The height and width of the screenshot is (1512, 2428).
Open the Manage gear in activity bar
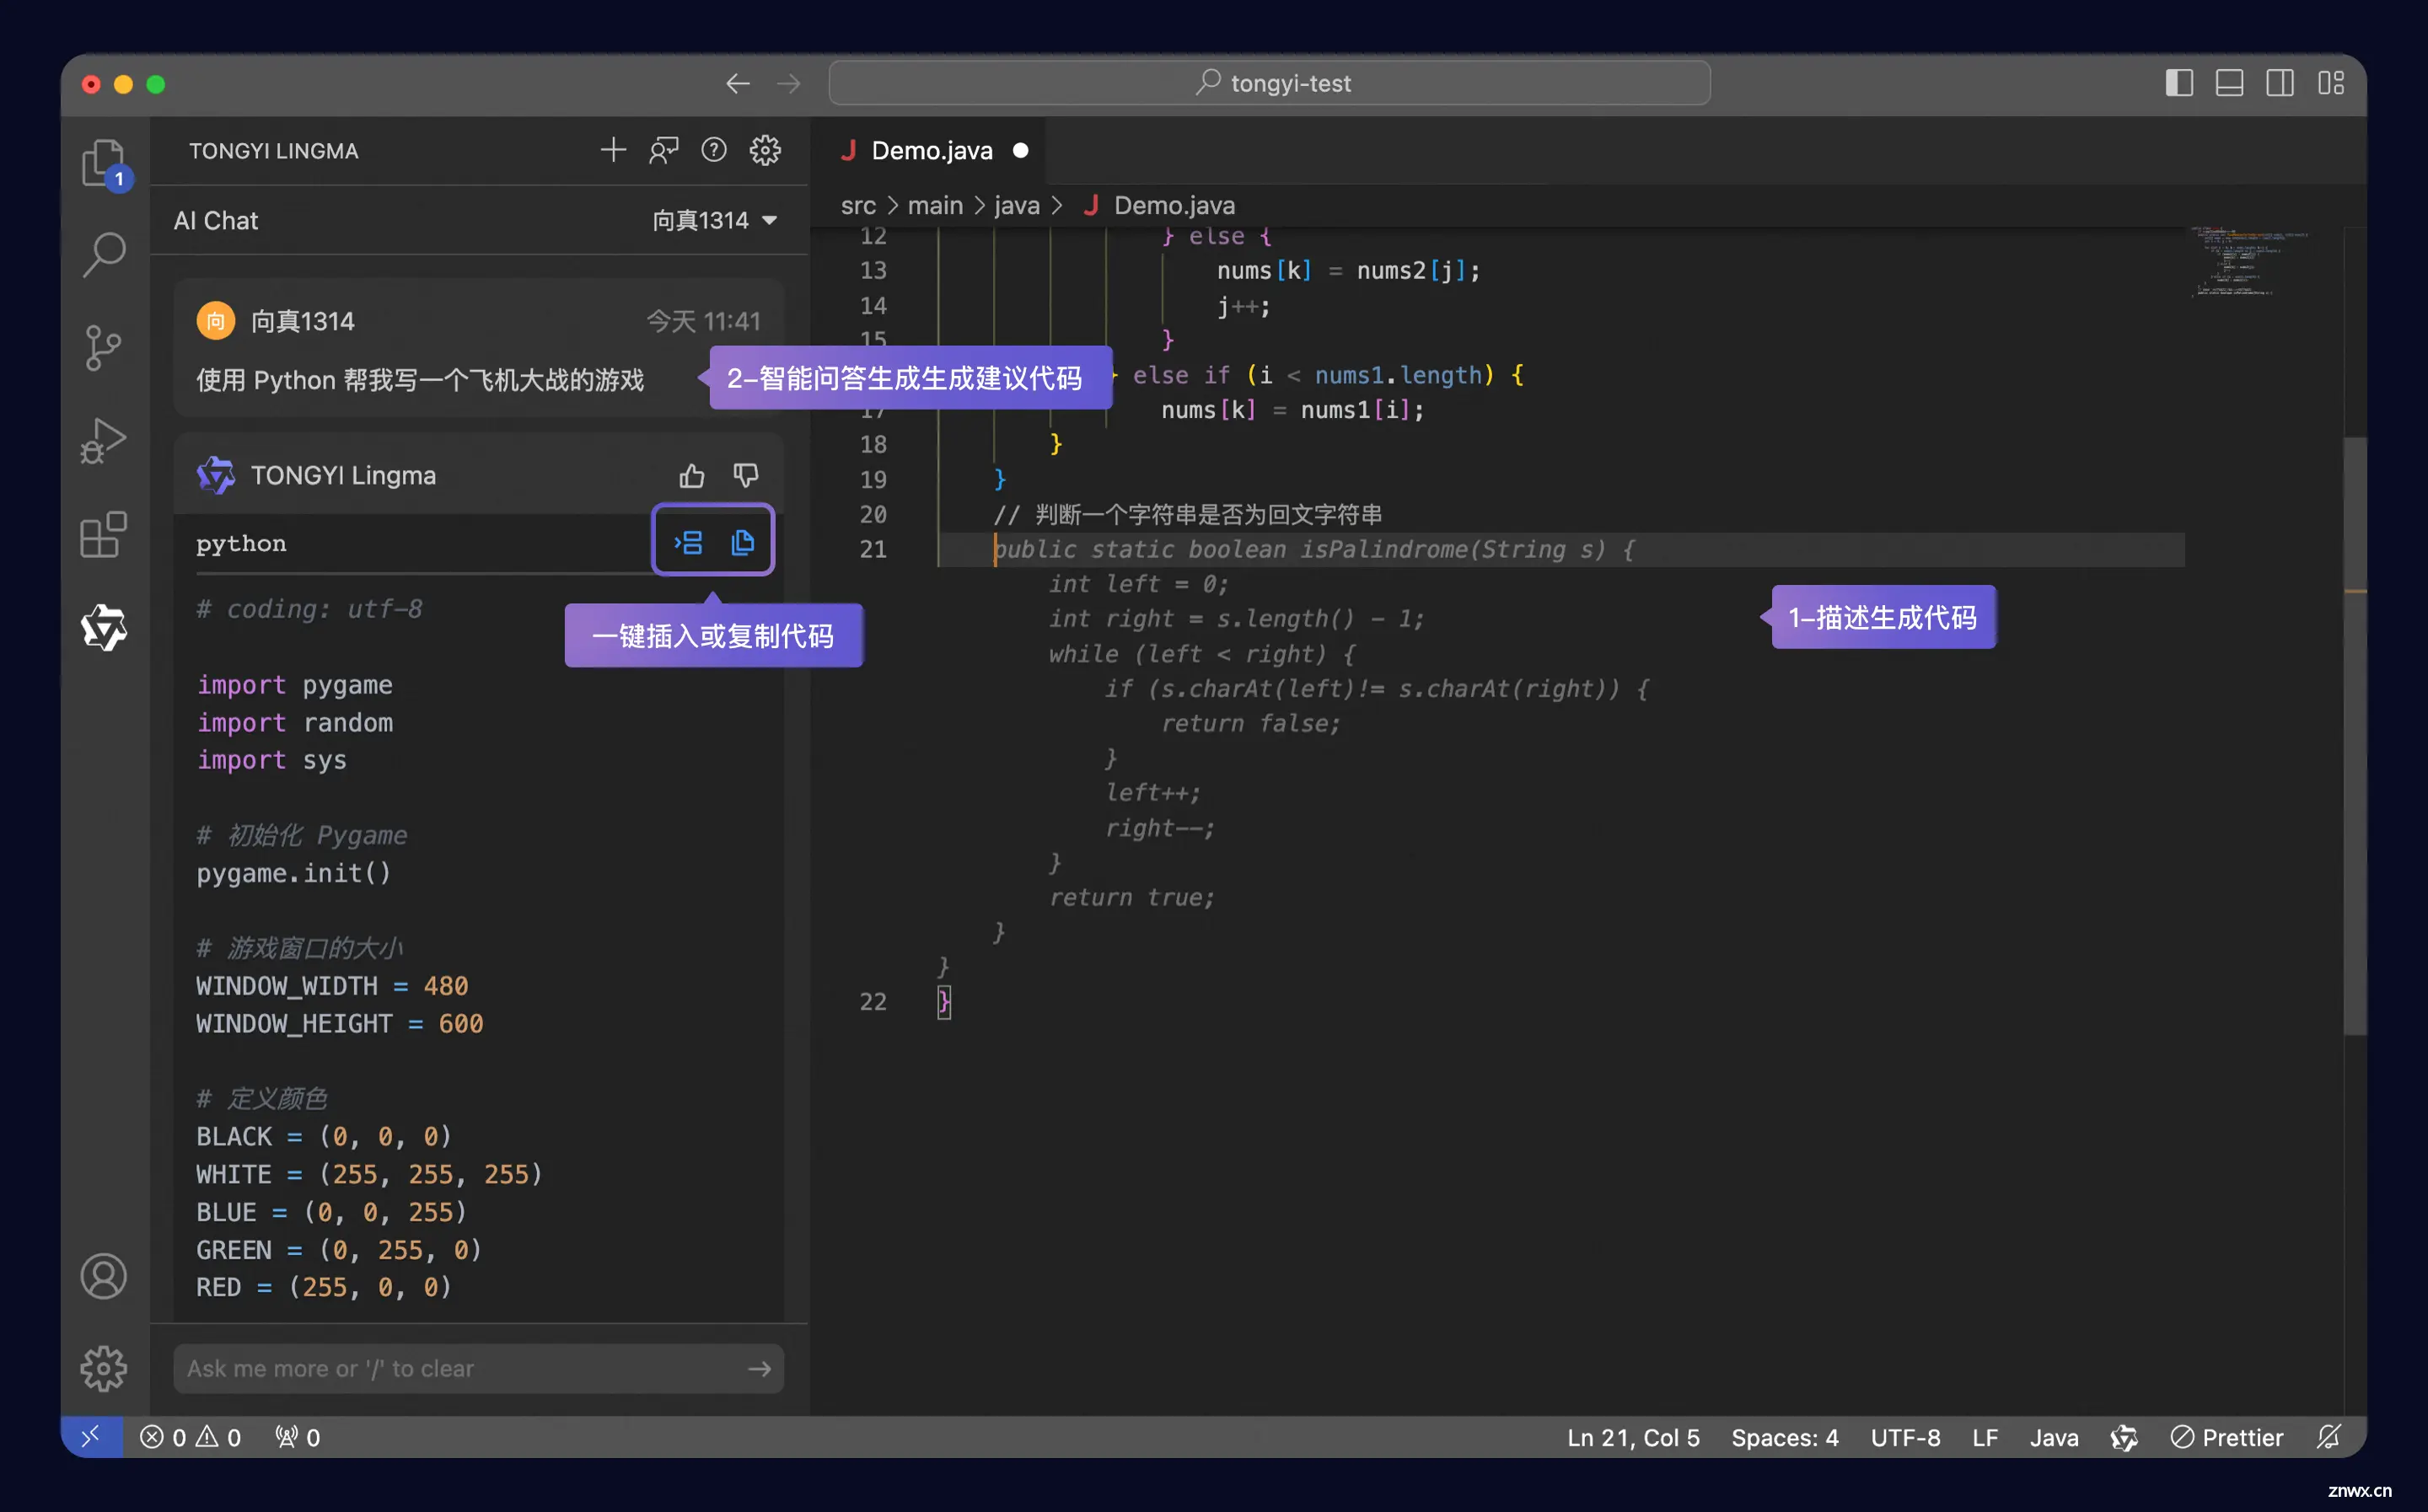point(104,1368)
